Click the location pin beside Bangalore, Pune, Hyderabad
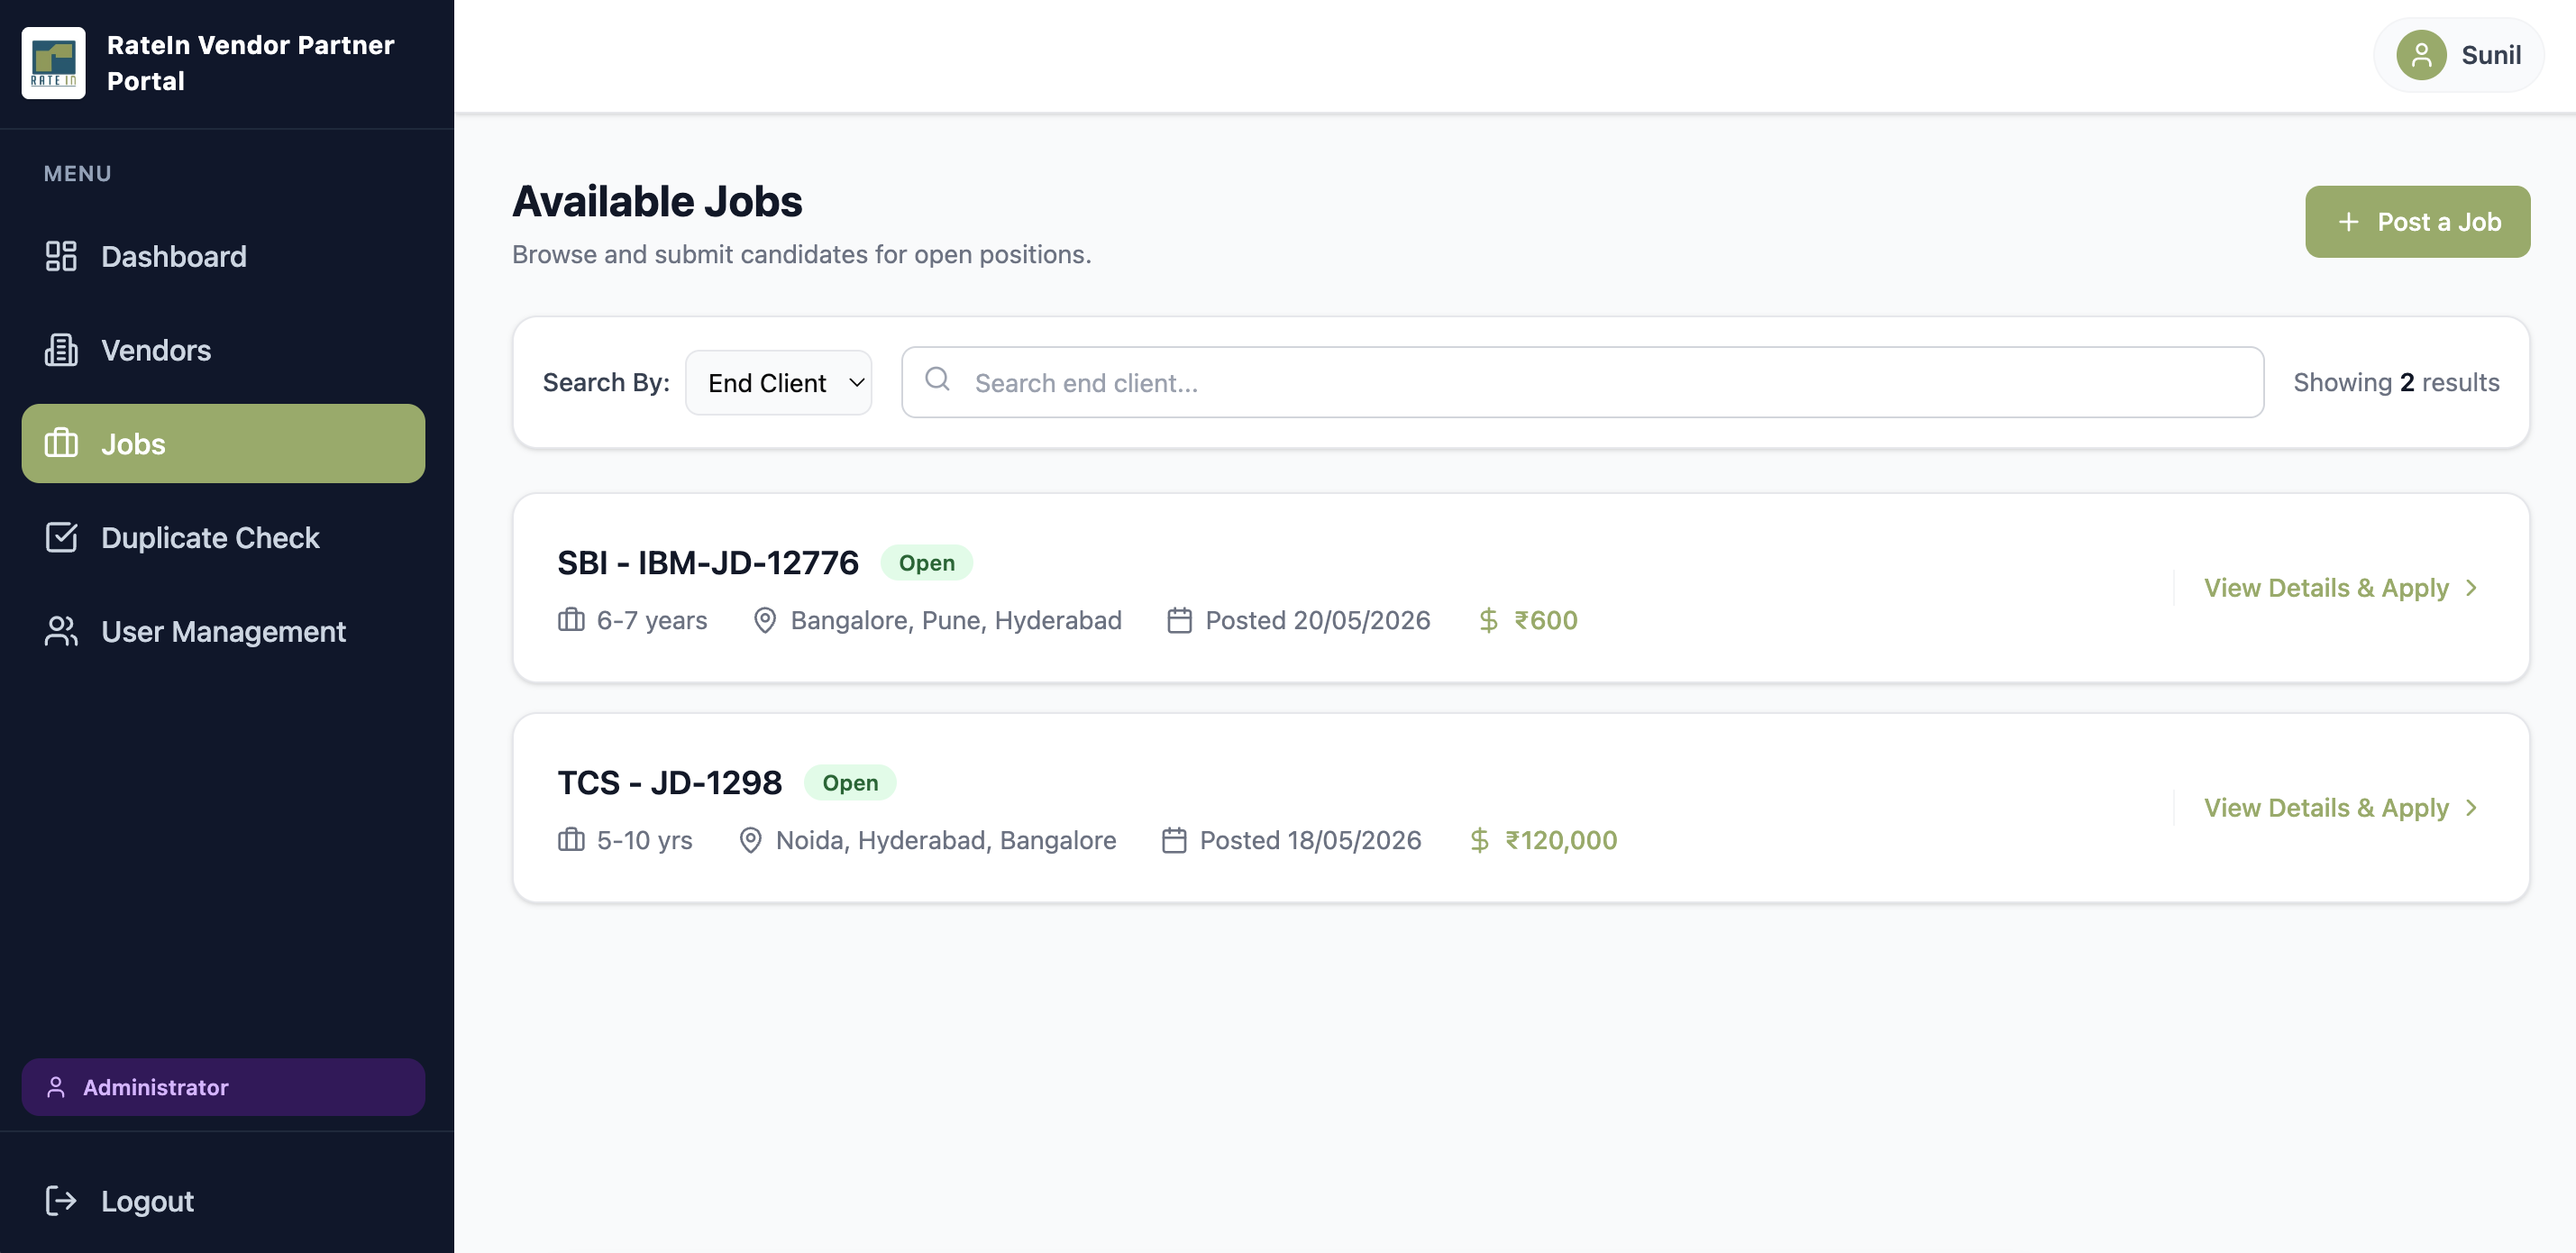 click(x=765, y=620)
